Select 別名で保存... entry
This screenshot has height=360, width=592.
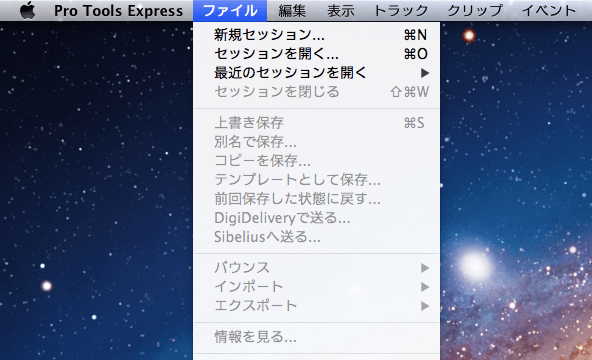coord(316,142)
